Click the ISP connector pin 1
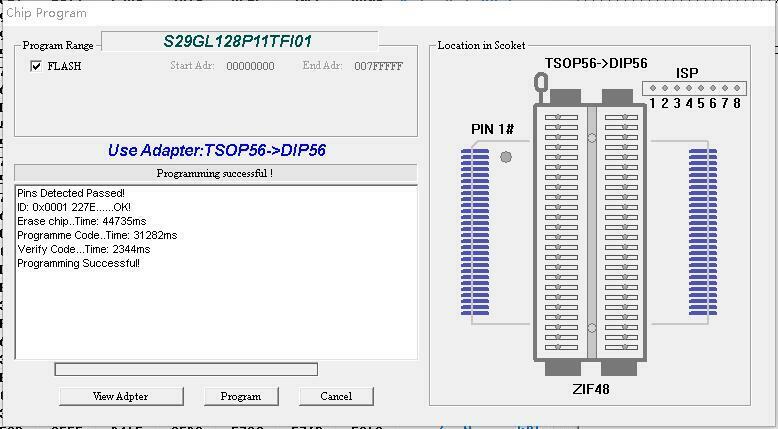Viewport: 778px width, 429px height. pos(652,89)
